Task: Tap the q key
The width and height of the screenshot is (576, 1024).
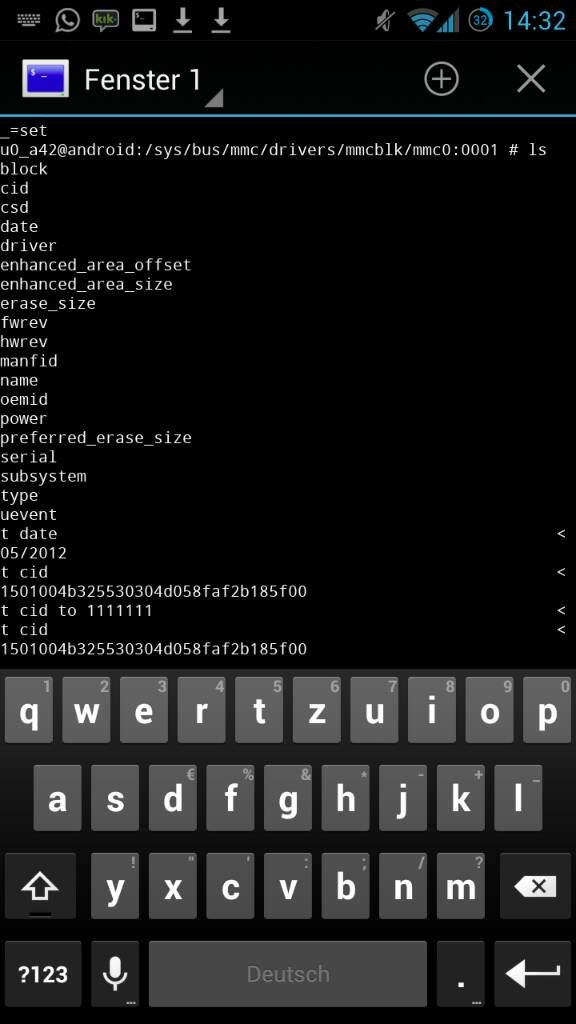Action: pyautogui.click(x=29, y=710)
